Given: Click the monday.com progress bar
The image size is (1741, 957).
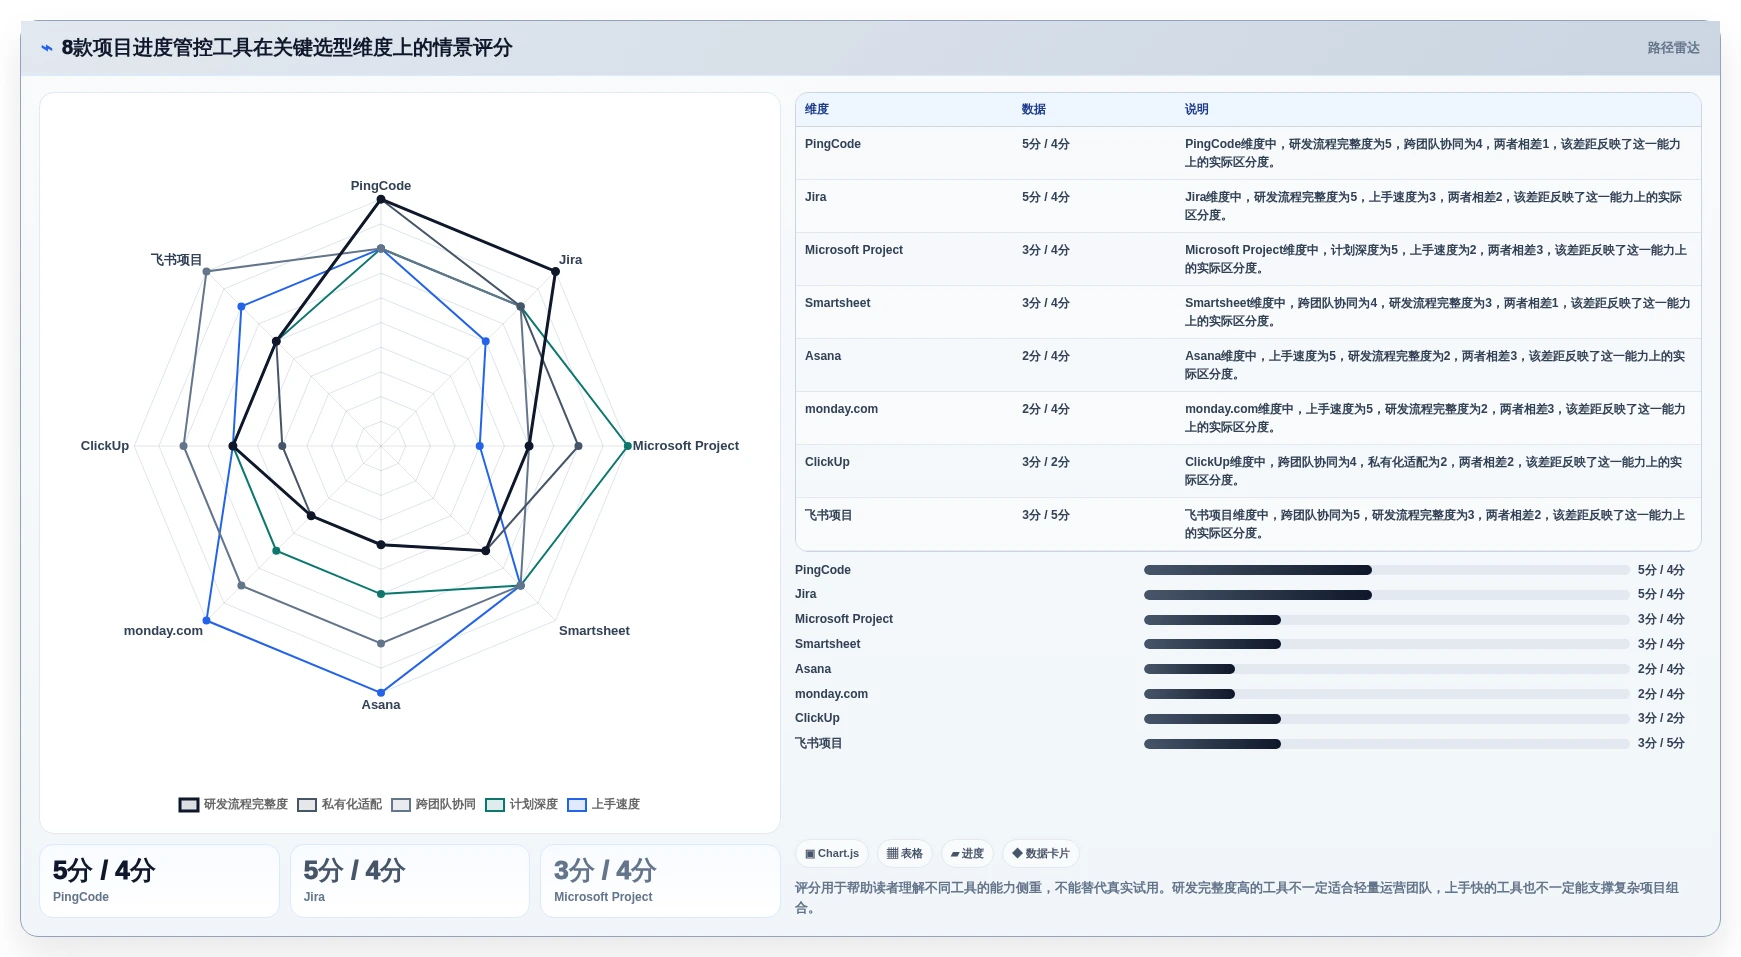Looking at the screenshot, I should [x=1387, y=694].
